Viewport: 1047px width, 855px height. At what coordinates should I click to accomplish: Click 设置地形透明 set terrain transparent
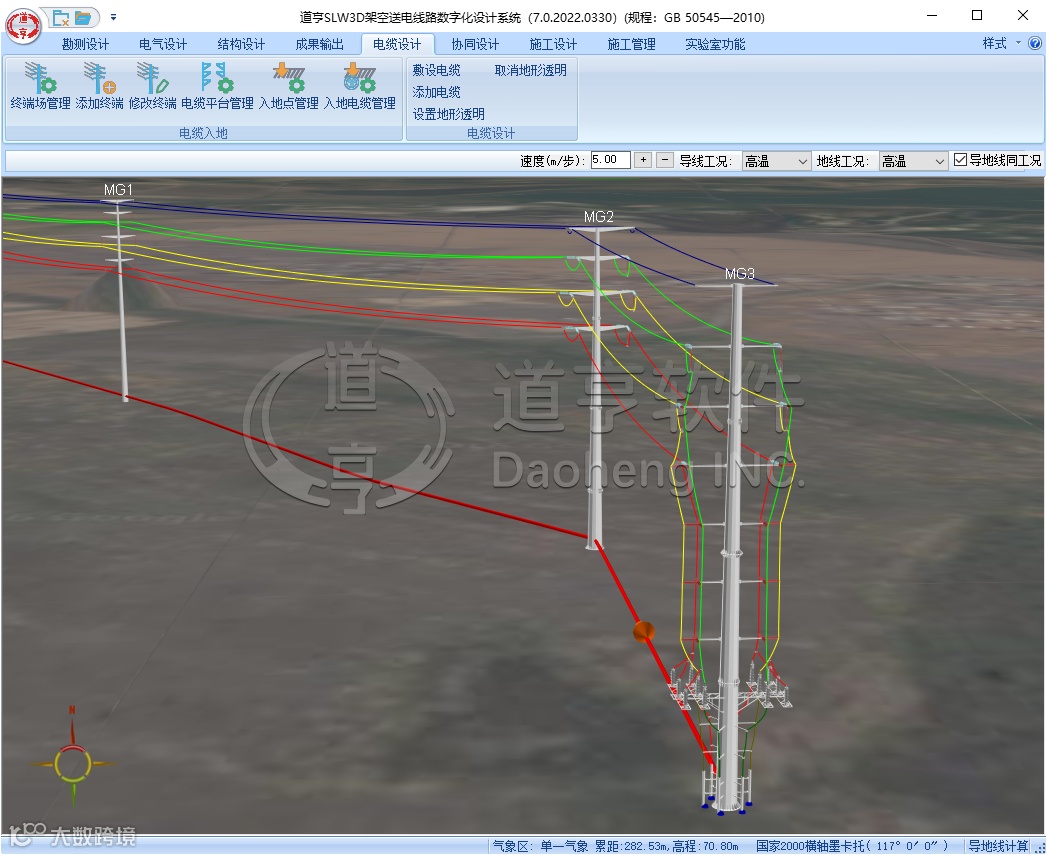(448, 114)
